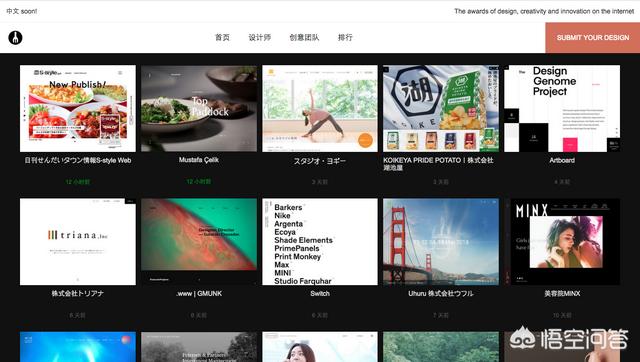Open the 创意团队 section
Viewport: 640px width, 362px height.
pos(304,38)
